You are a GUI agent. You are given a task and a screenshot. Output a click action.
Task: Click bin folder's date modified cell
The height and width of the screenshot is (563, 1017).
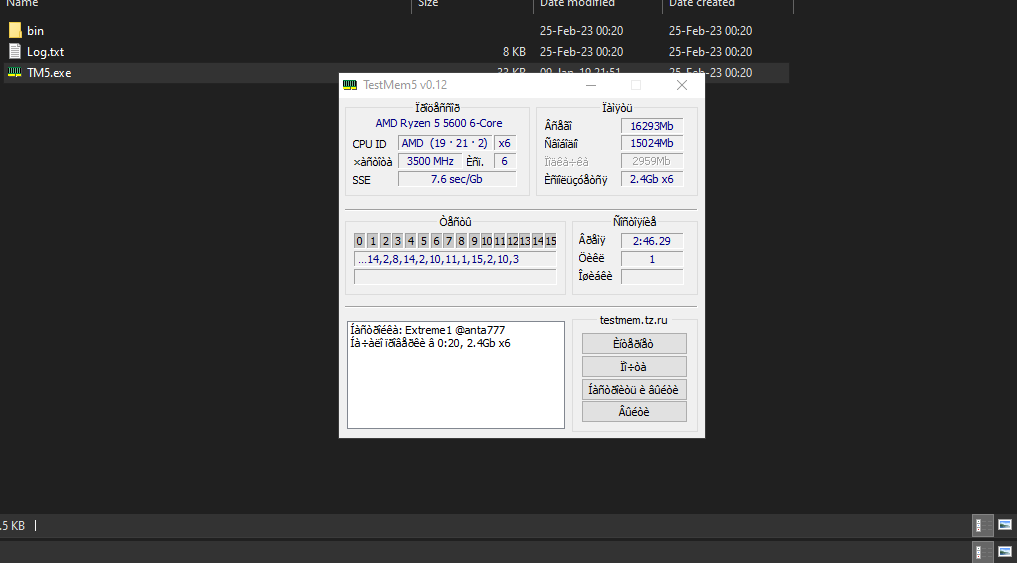581,30
